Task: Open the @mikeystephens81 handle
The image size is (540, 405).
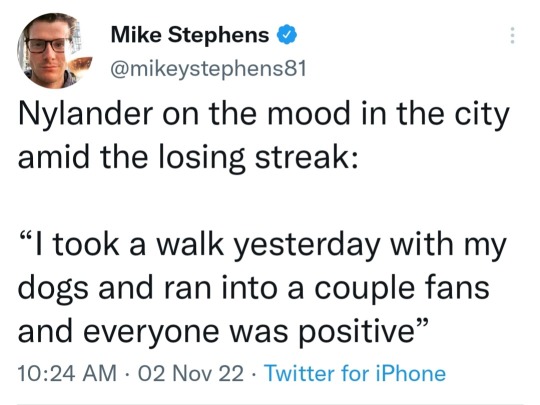Action: [x=208, y=68]
